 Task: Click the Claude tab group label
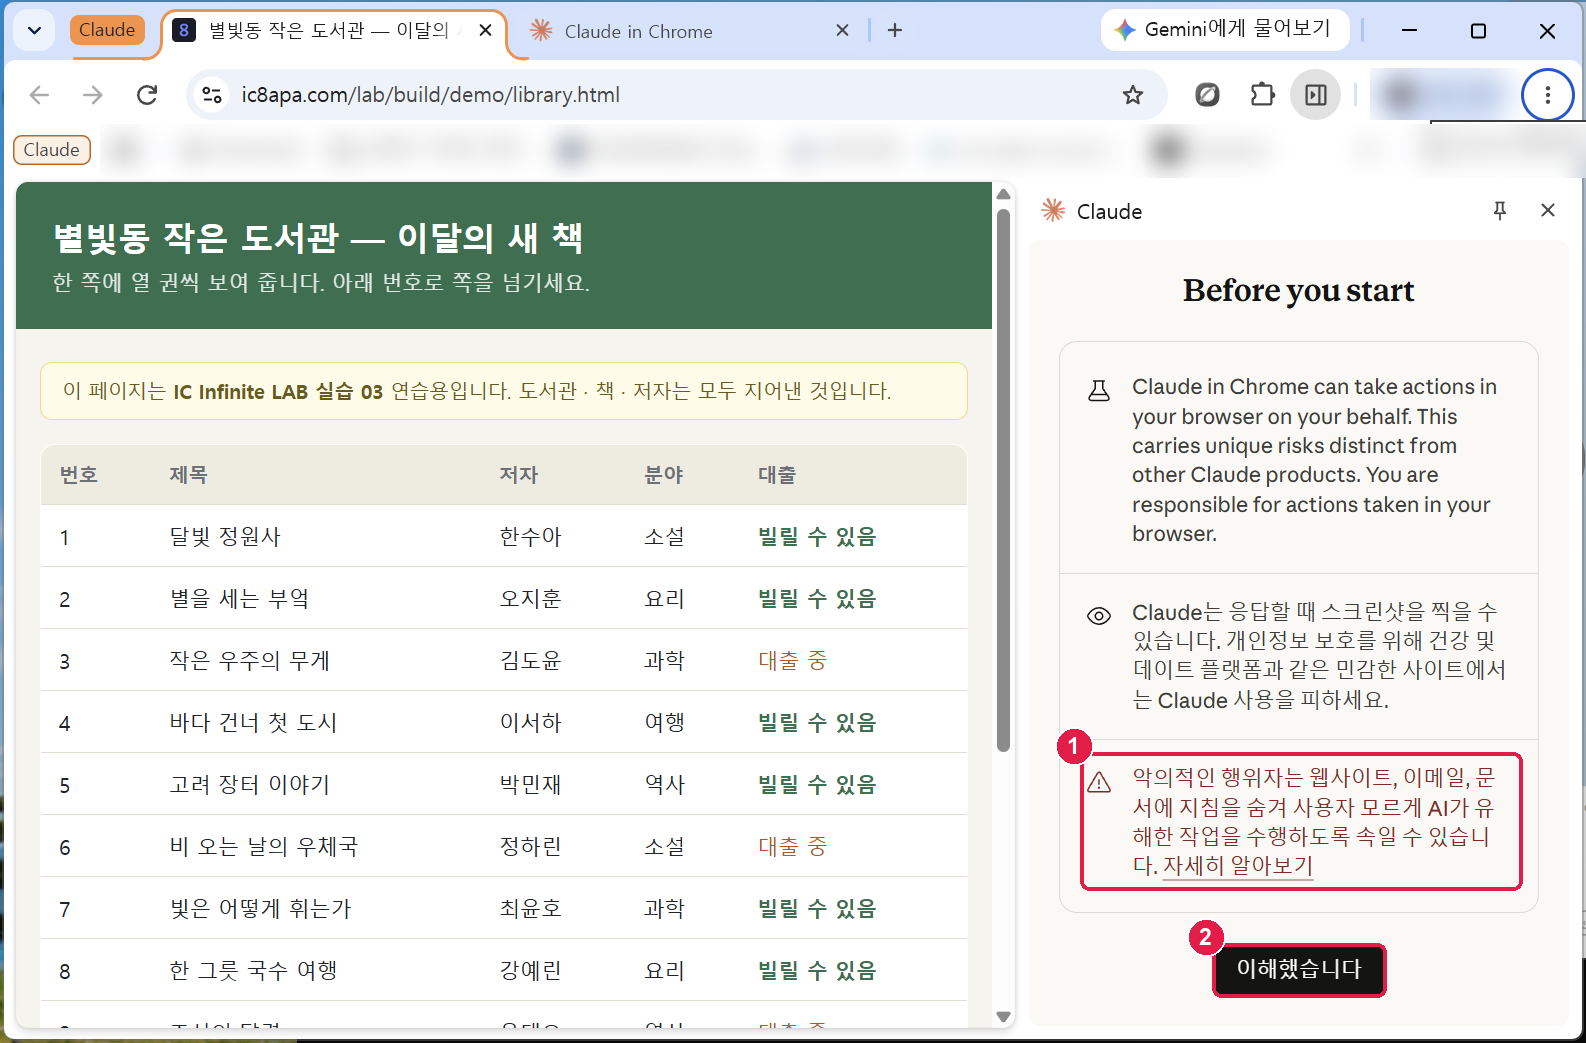click(107, 30)
